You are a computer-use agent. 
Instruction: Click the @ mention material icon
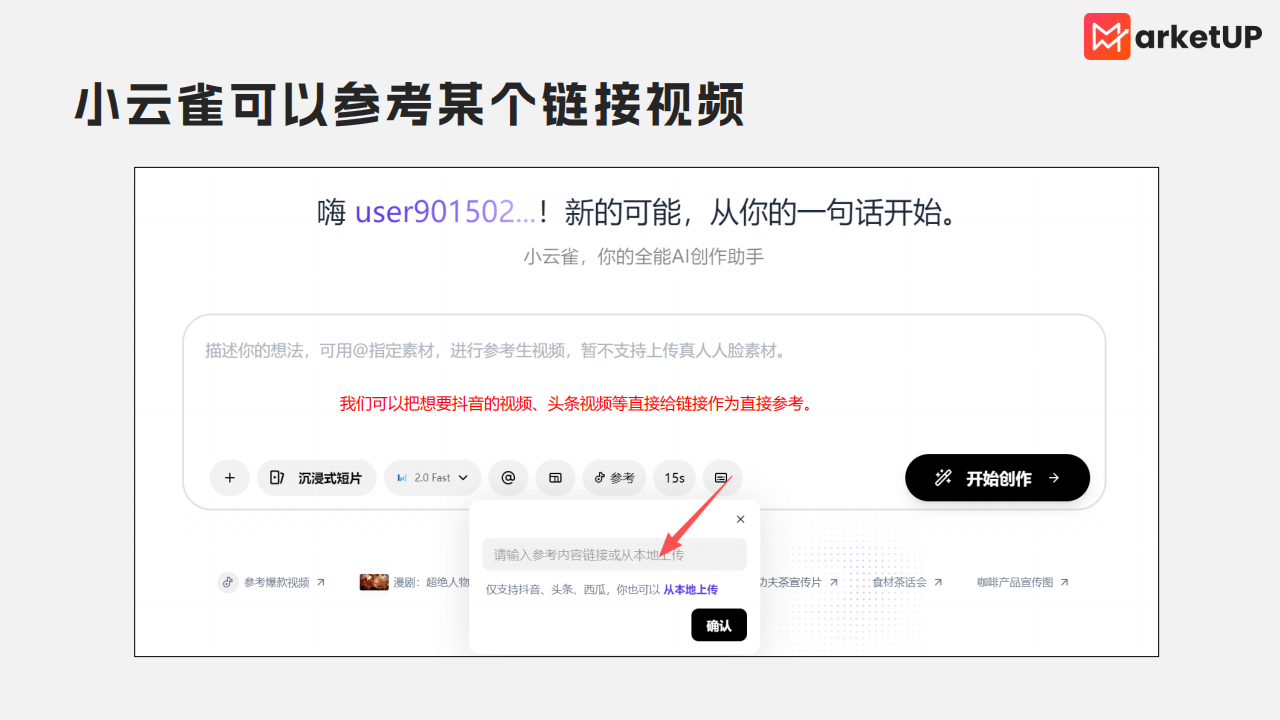[508, 478]
